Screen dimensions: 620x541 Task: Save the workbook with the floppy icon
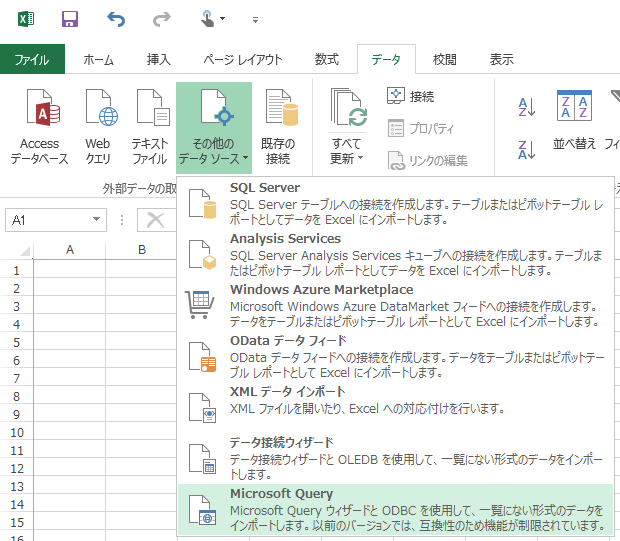pos(70,19)
